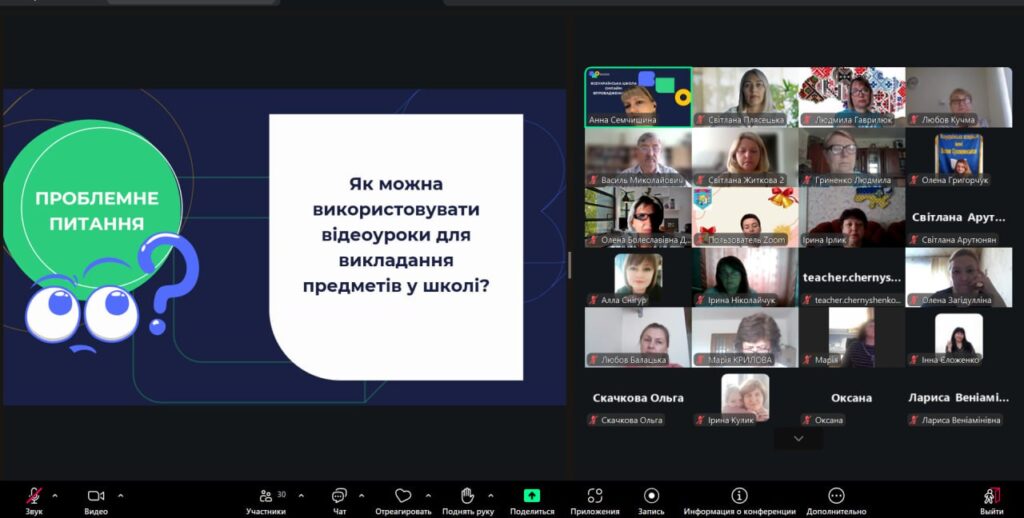Open the Дополнительно more options icon

tap(836, 496)
